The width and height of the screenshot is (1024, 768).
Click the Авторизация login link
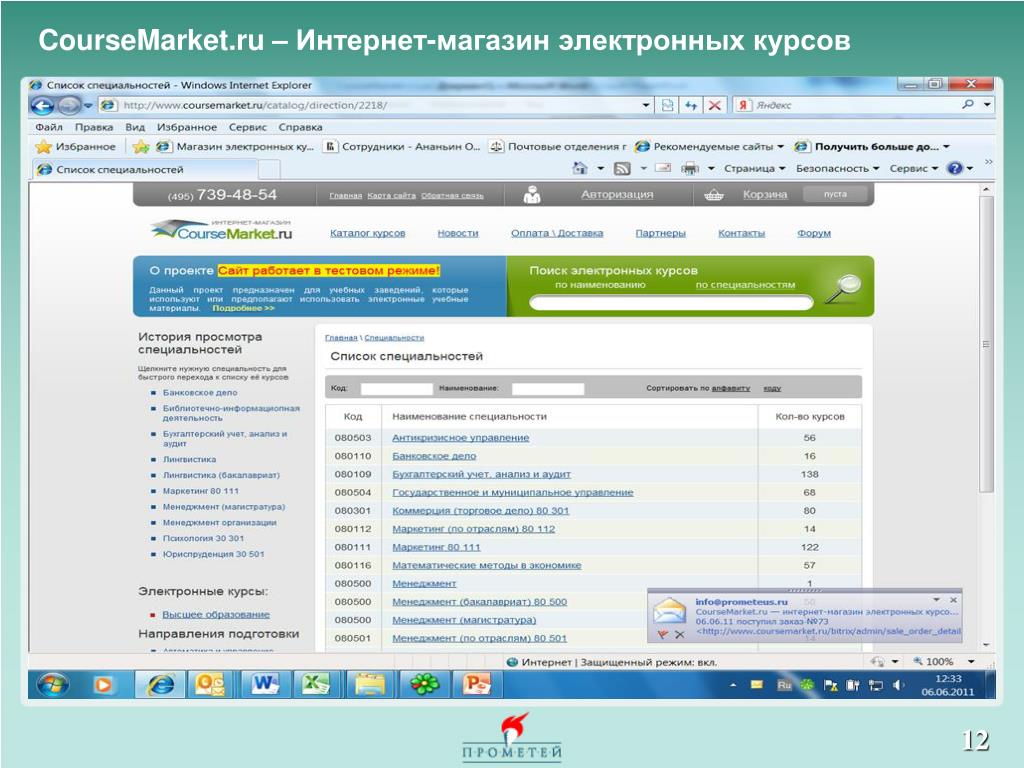(617, 195)
